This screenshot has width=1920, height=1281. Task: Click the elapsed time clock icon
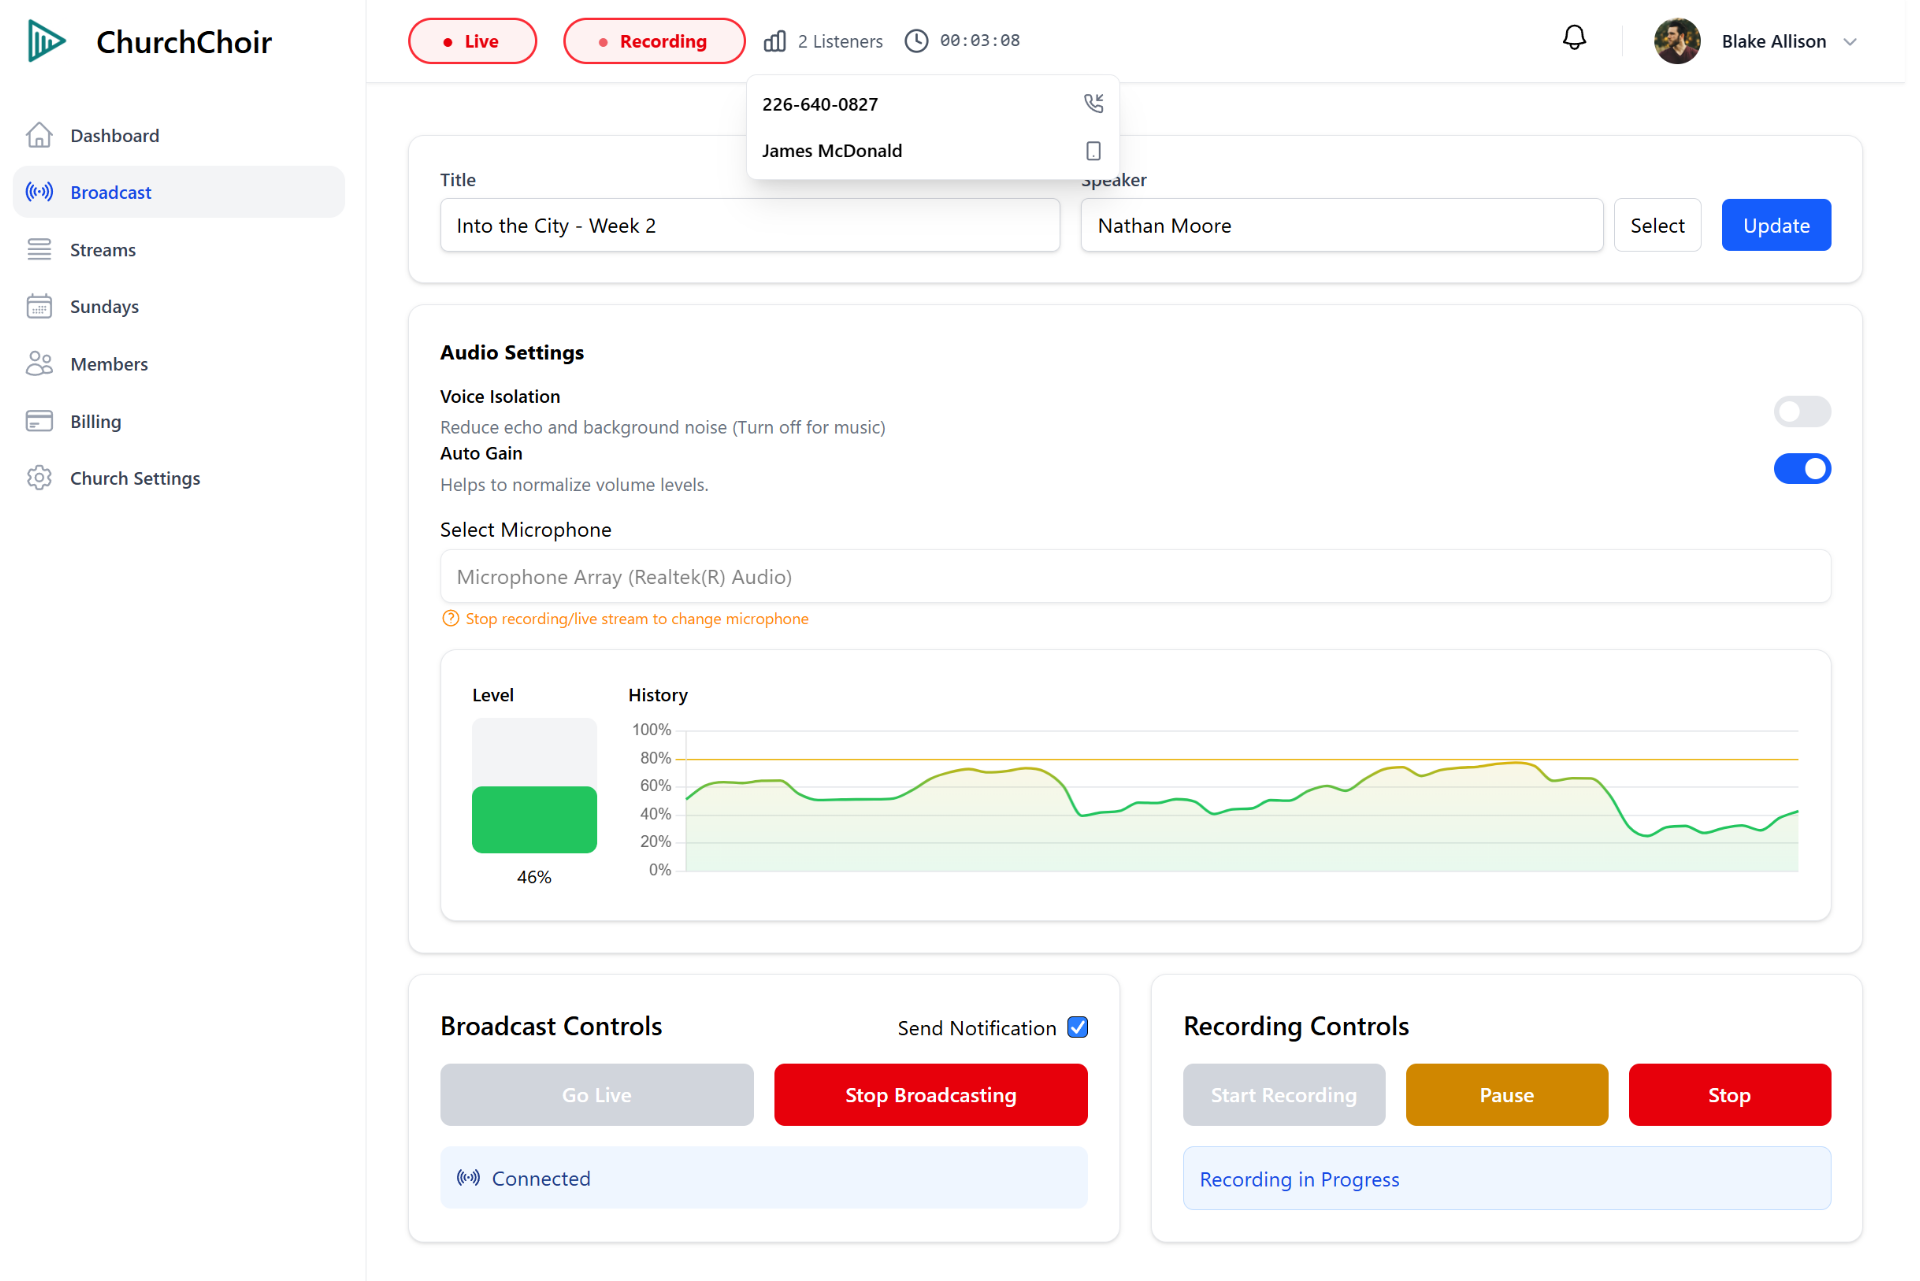pyautogui.click(x=916, y=41)
